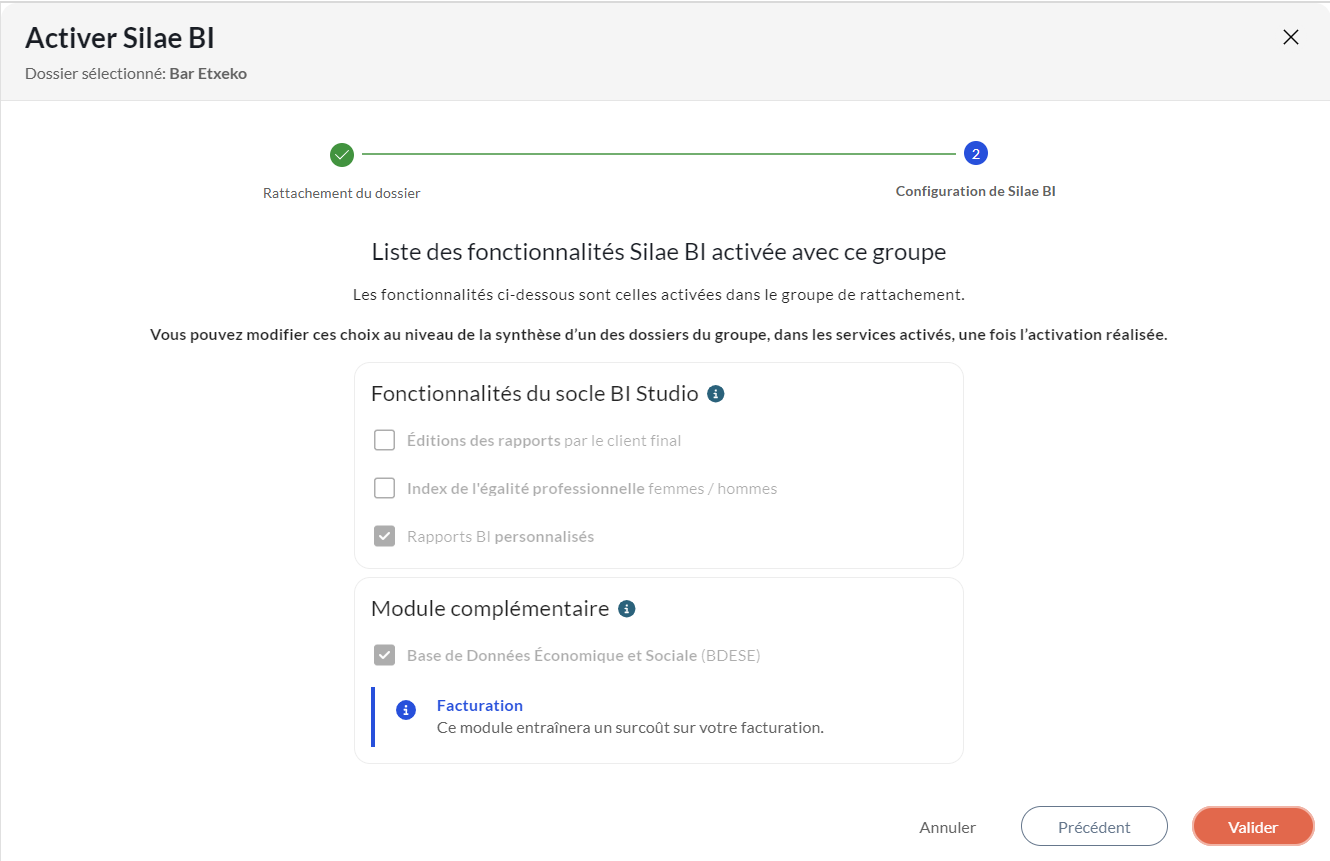Click text Ce module entraînera un surcoût

(630, 728)
